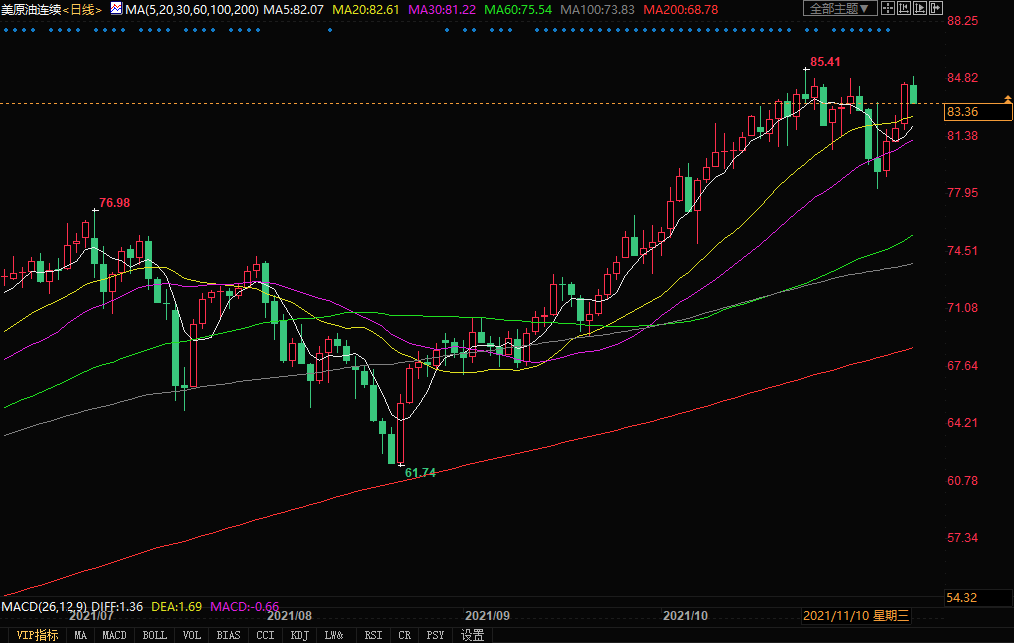Switch to the VIP指标 tab
The height and width of the screenshot is (643, 1014).
coord(32,635)
